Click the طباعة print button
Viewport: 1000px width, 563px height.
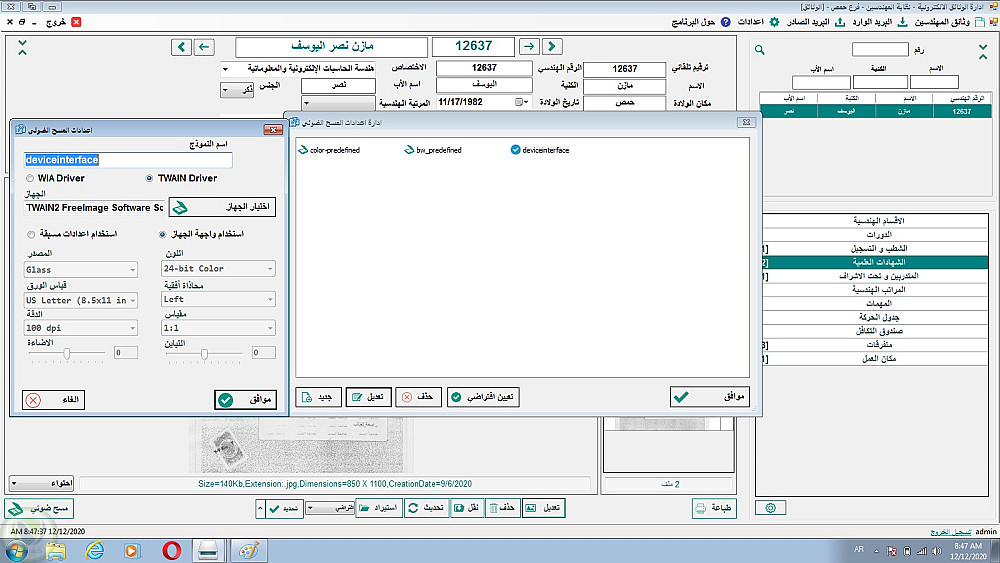point(714,508)
